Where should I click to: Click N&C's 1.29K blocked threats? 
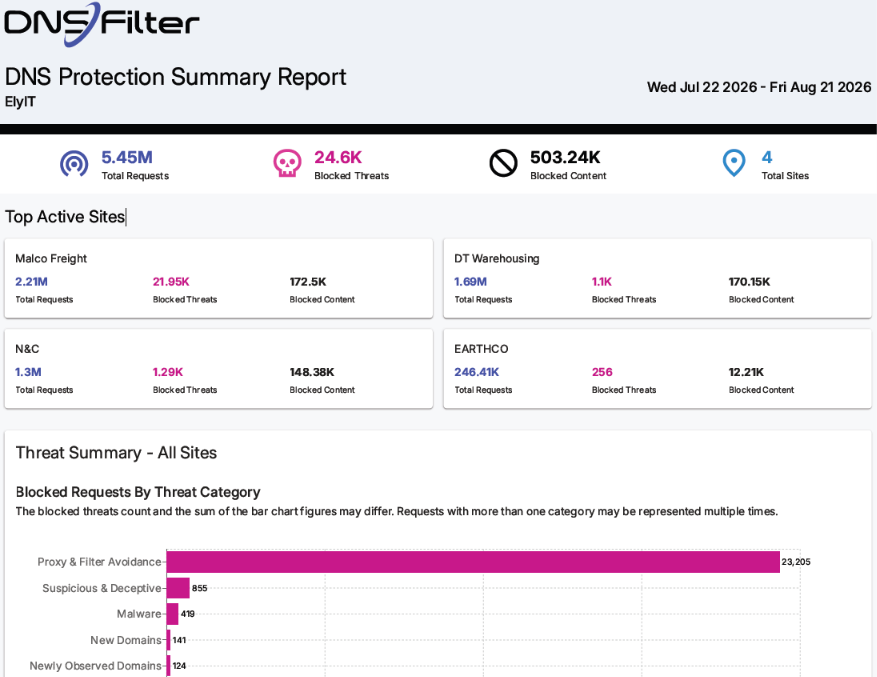[x=168, y=372]
